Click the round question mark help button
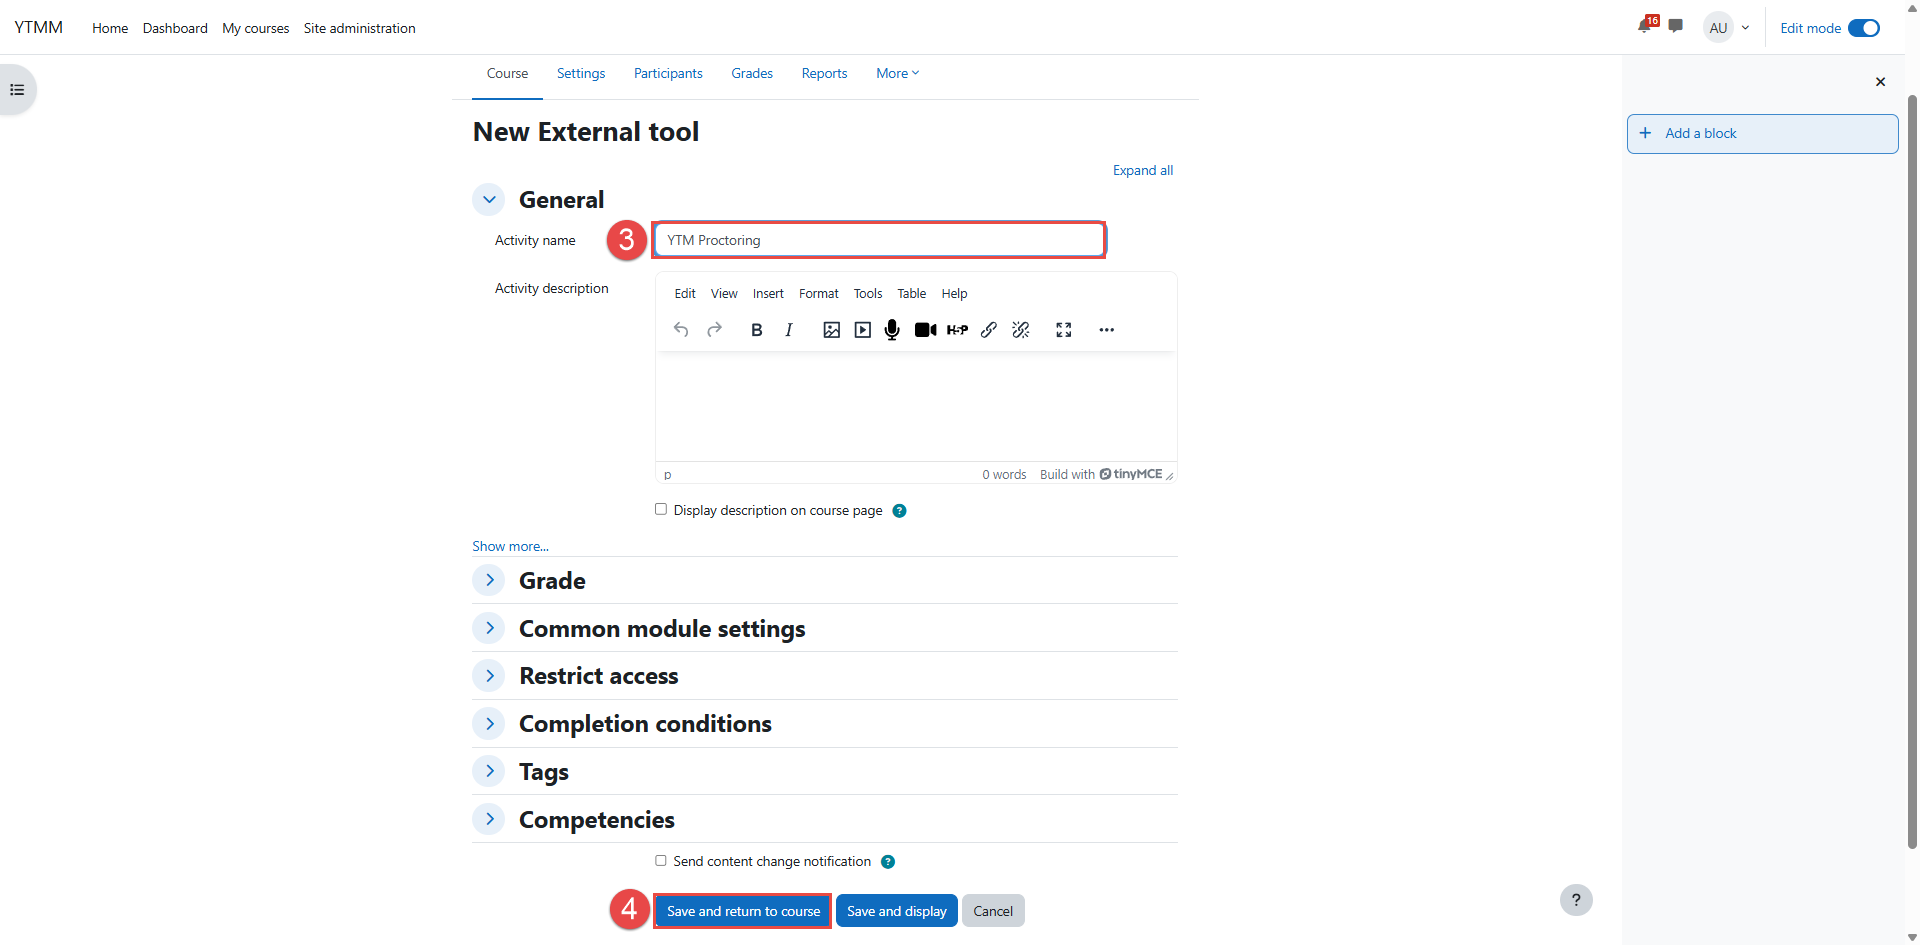The image size is (1920, 945). pyautogui.click(x=1576, y=900)
